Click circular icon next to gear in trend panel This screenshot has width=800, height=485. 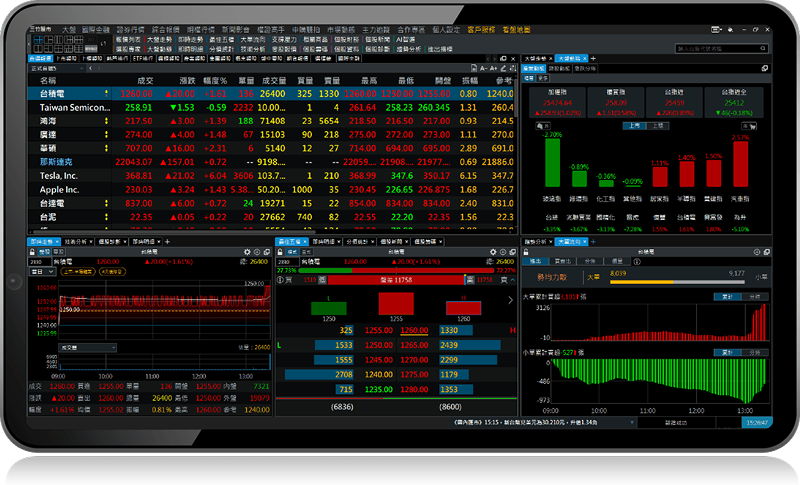pos(257,252)
